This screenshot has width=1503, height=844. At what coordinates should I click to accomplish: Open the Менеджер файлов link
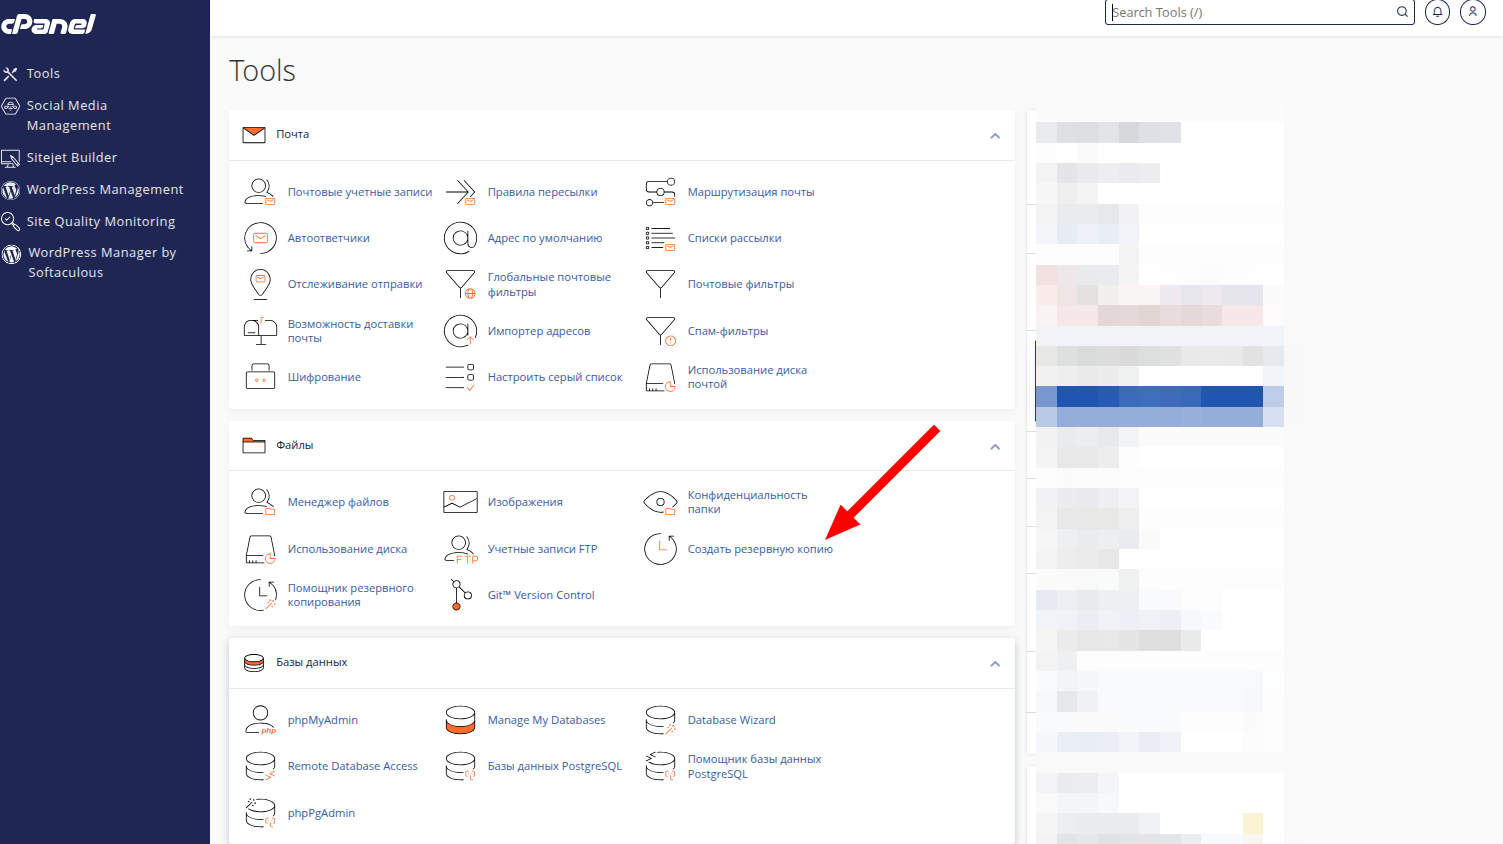pyautogui.click(x=338, y=502)
